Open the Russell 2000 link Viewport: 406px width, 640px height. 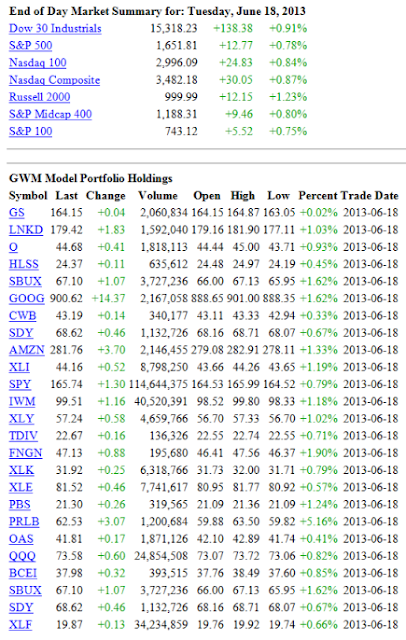pos(40,97)
